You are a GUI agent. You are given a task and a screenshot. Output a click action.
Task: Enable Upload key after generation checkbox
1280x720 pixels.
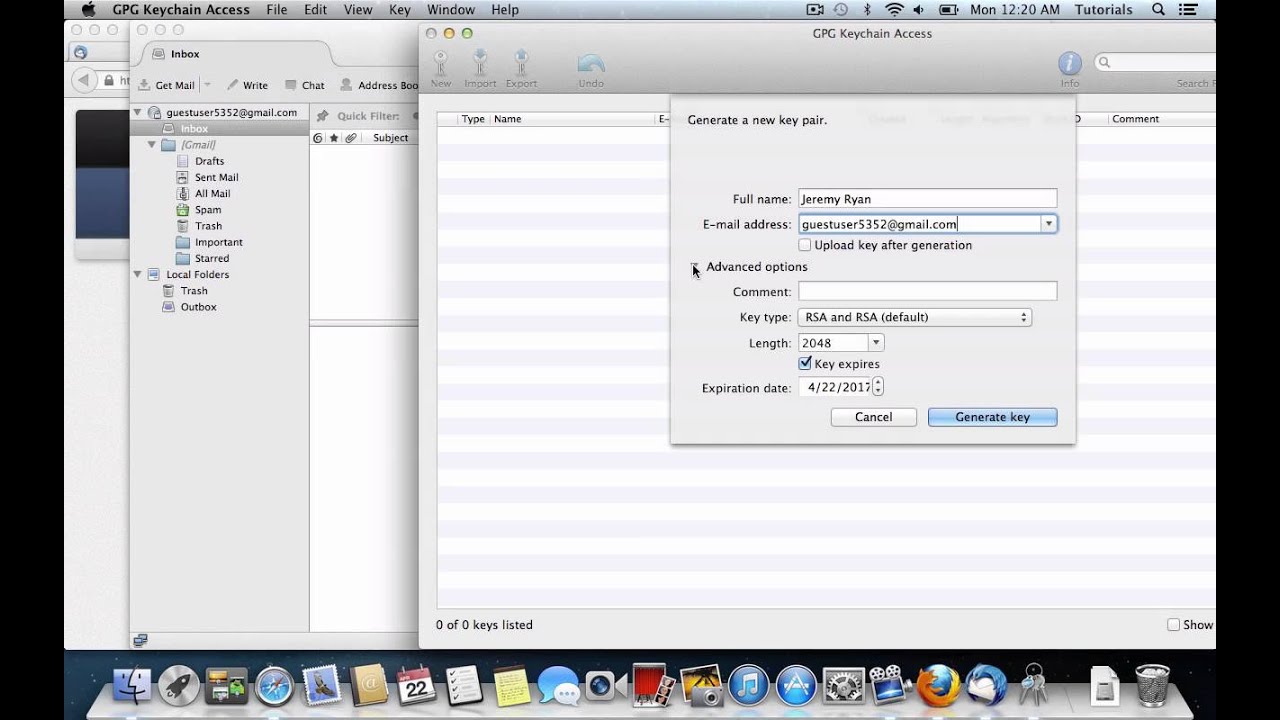coord(805,245)
